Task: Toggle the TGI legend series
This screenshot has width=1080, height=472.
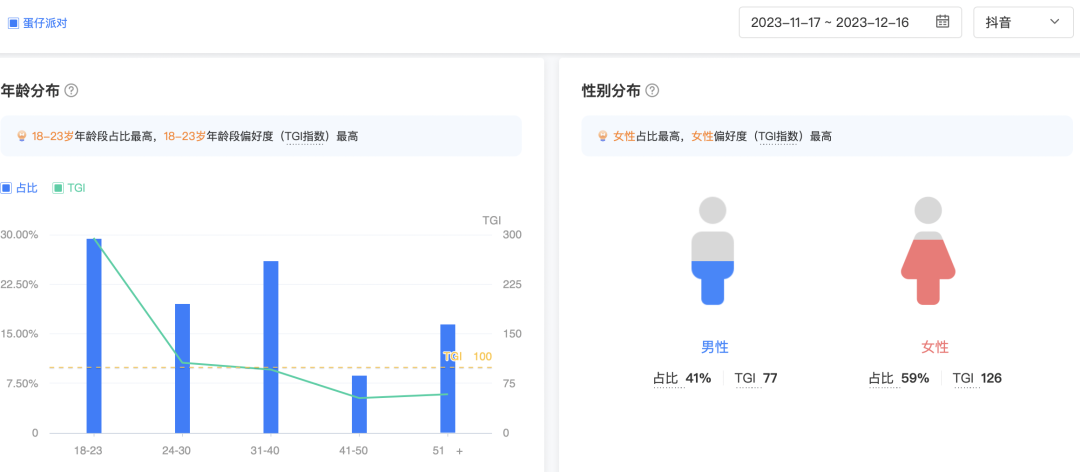Action: point(69,188)
